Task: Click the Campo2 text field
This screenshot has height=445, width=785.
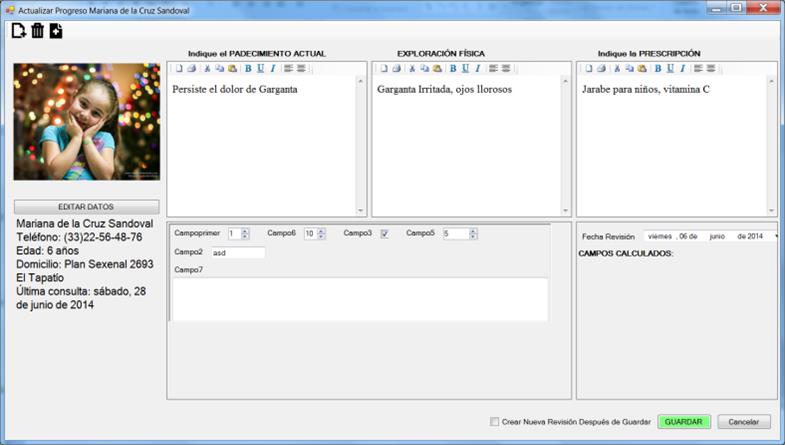Action: (237, 253)
